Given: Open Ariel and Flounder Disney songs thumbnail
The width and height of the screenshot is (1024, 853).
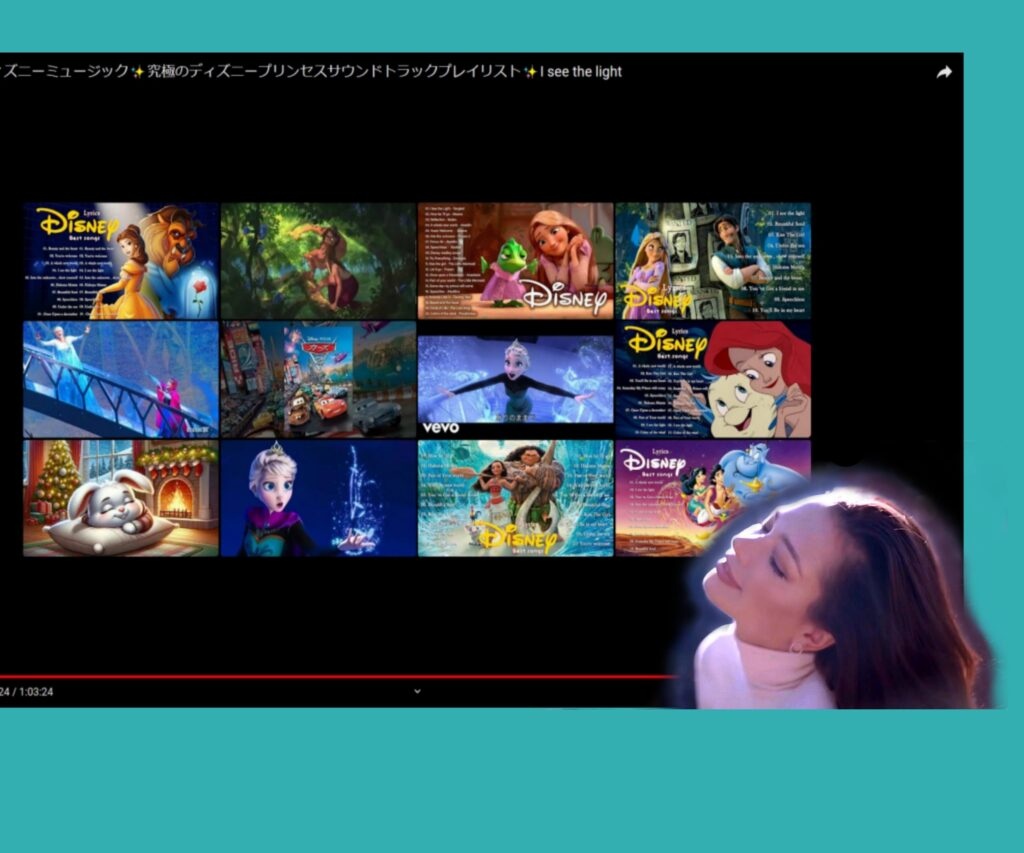Looking at the screenshot, I should coord(712,379).
